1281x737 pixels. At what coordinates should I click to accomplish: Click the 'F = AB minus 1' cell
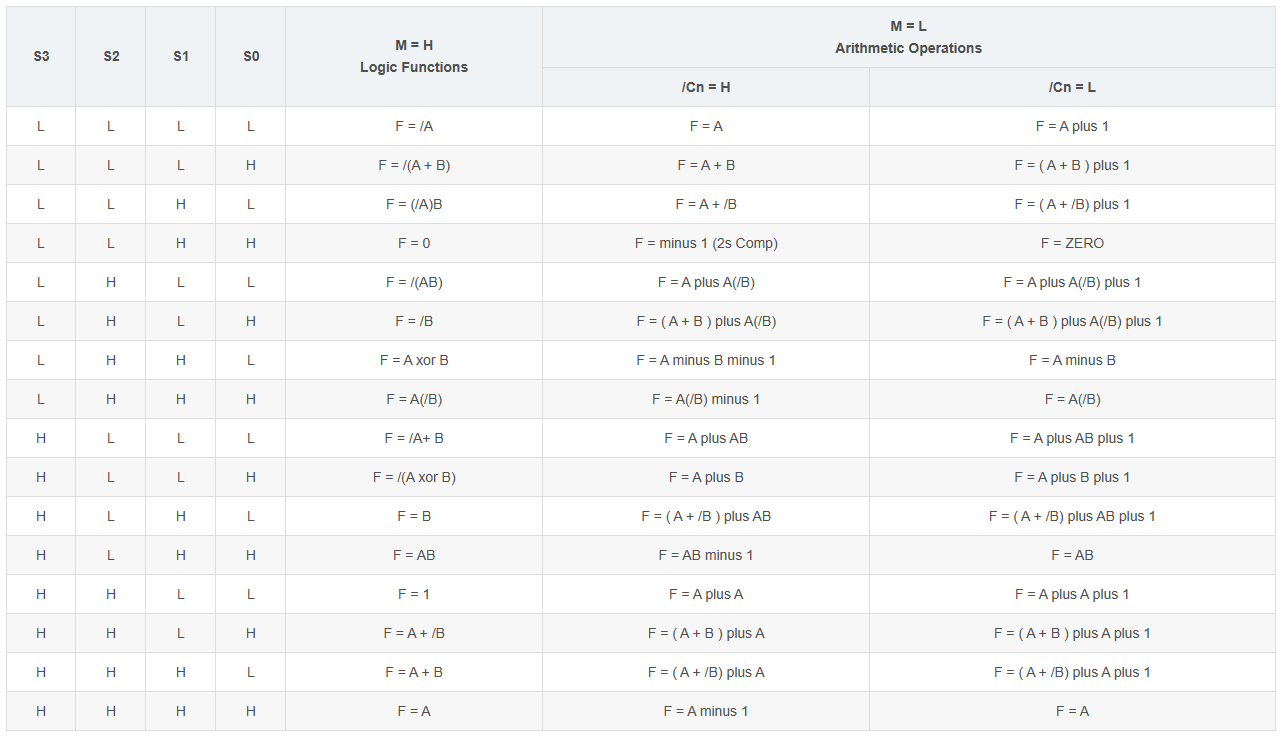(706, 555)
